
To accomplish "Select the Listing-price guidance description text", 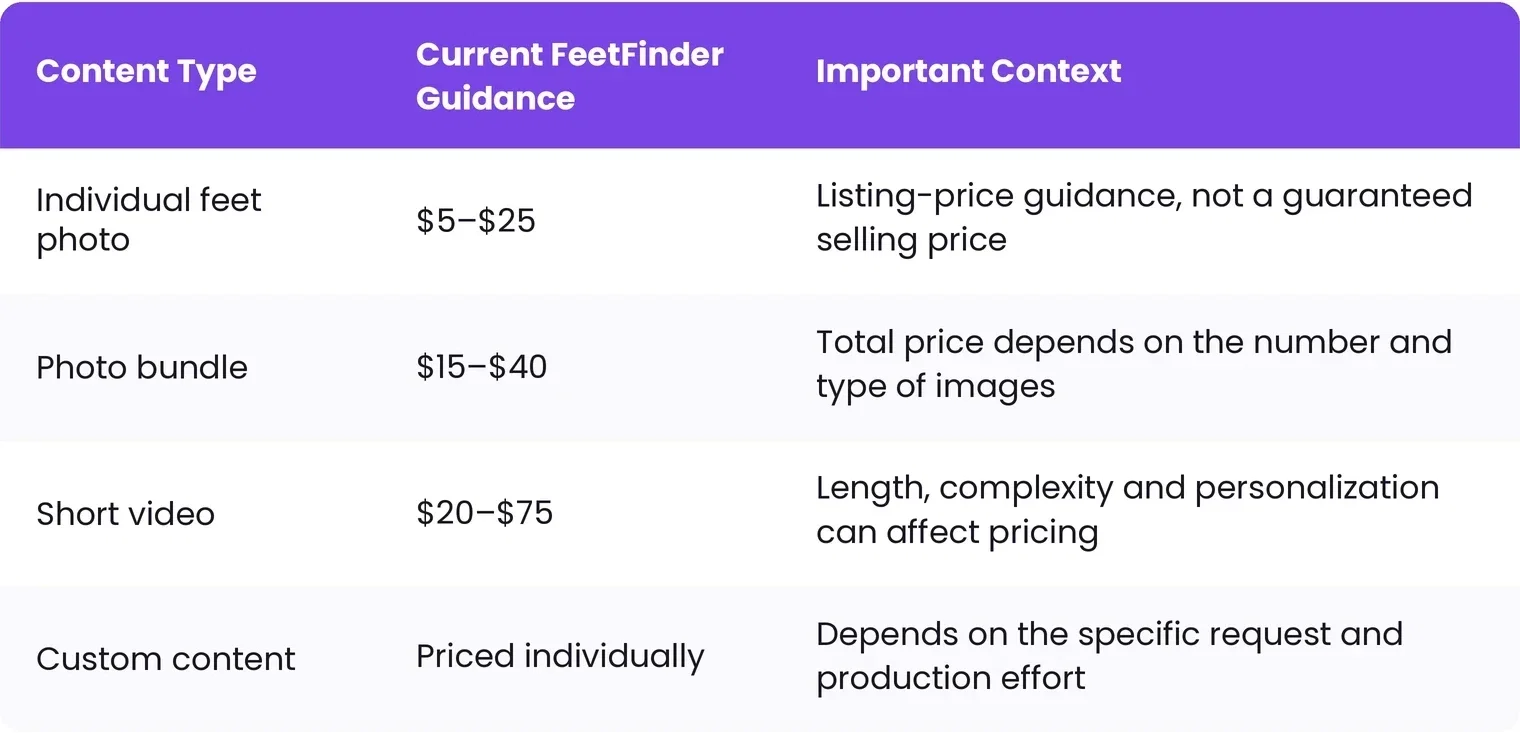I will (x=1144, y=217).
